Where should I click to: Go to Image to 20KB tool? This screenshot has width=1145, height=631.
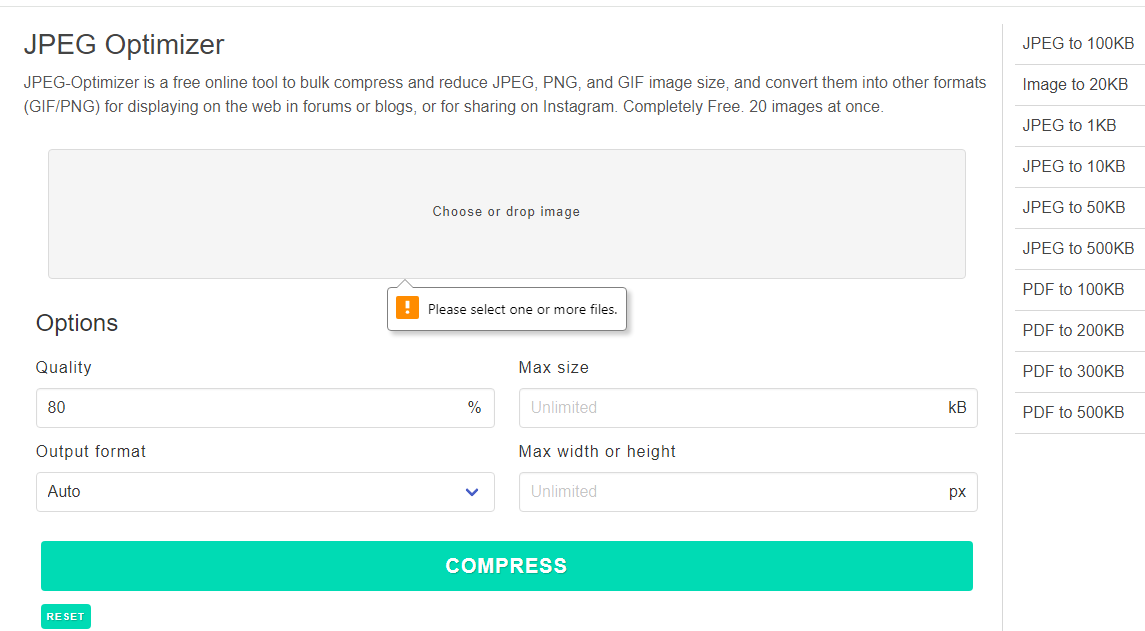coord(1075,85)
